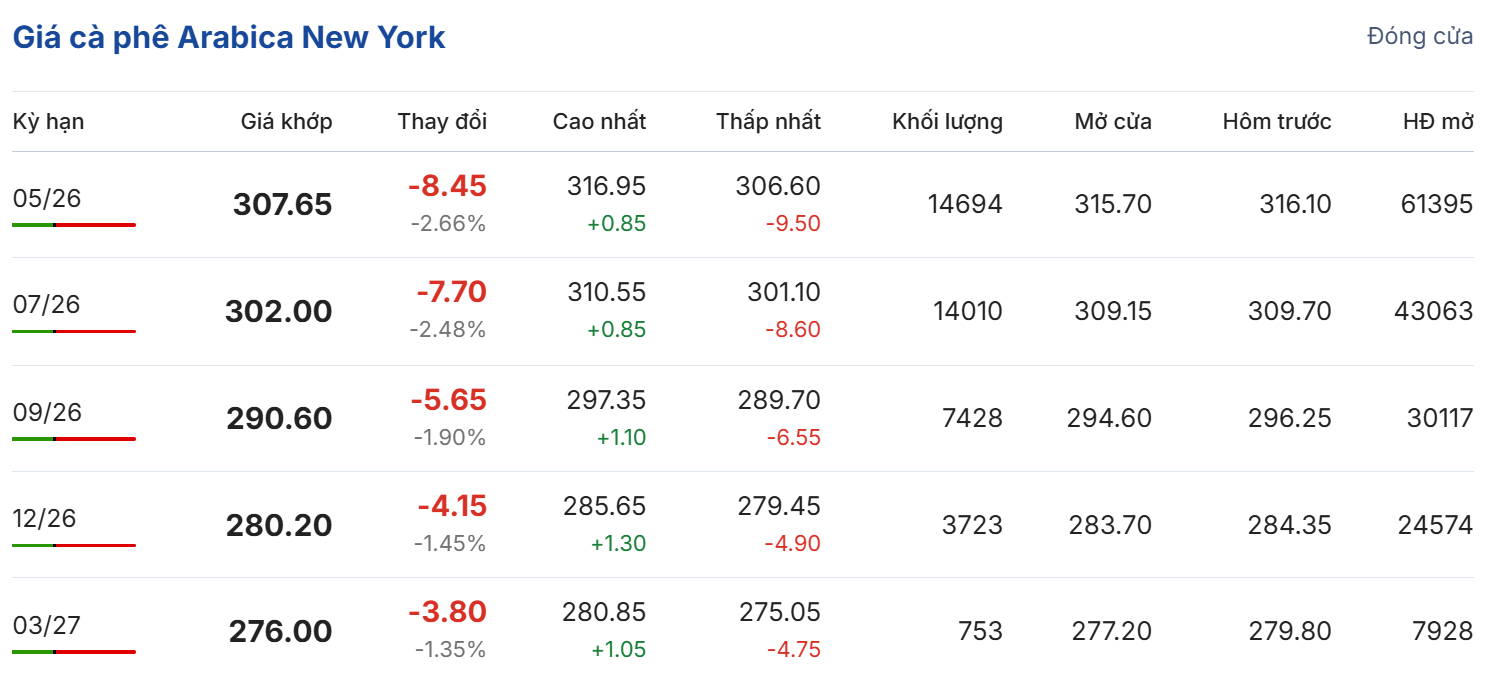Select the -5.65 change value for 09/26
This screenshot has height=682, width=1502.
pos(448,400)
